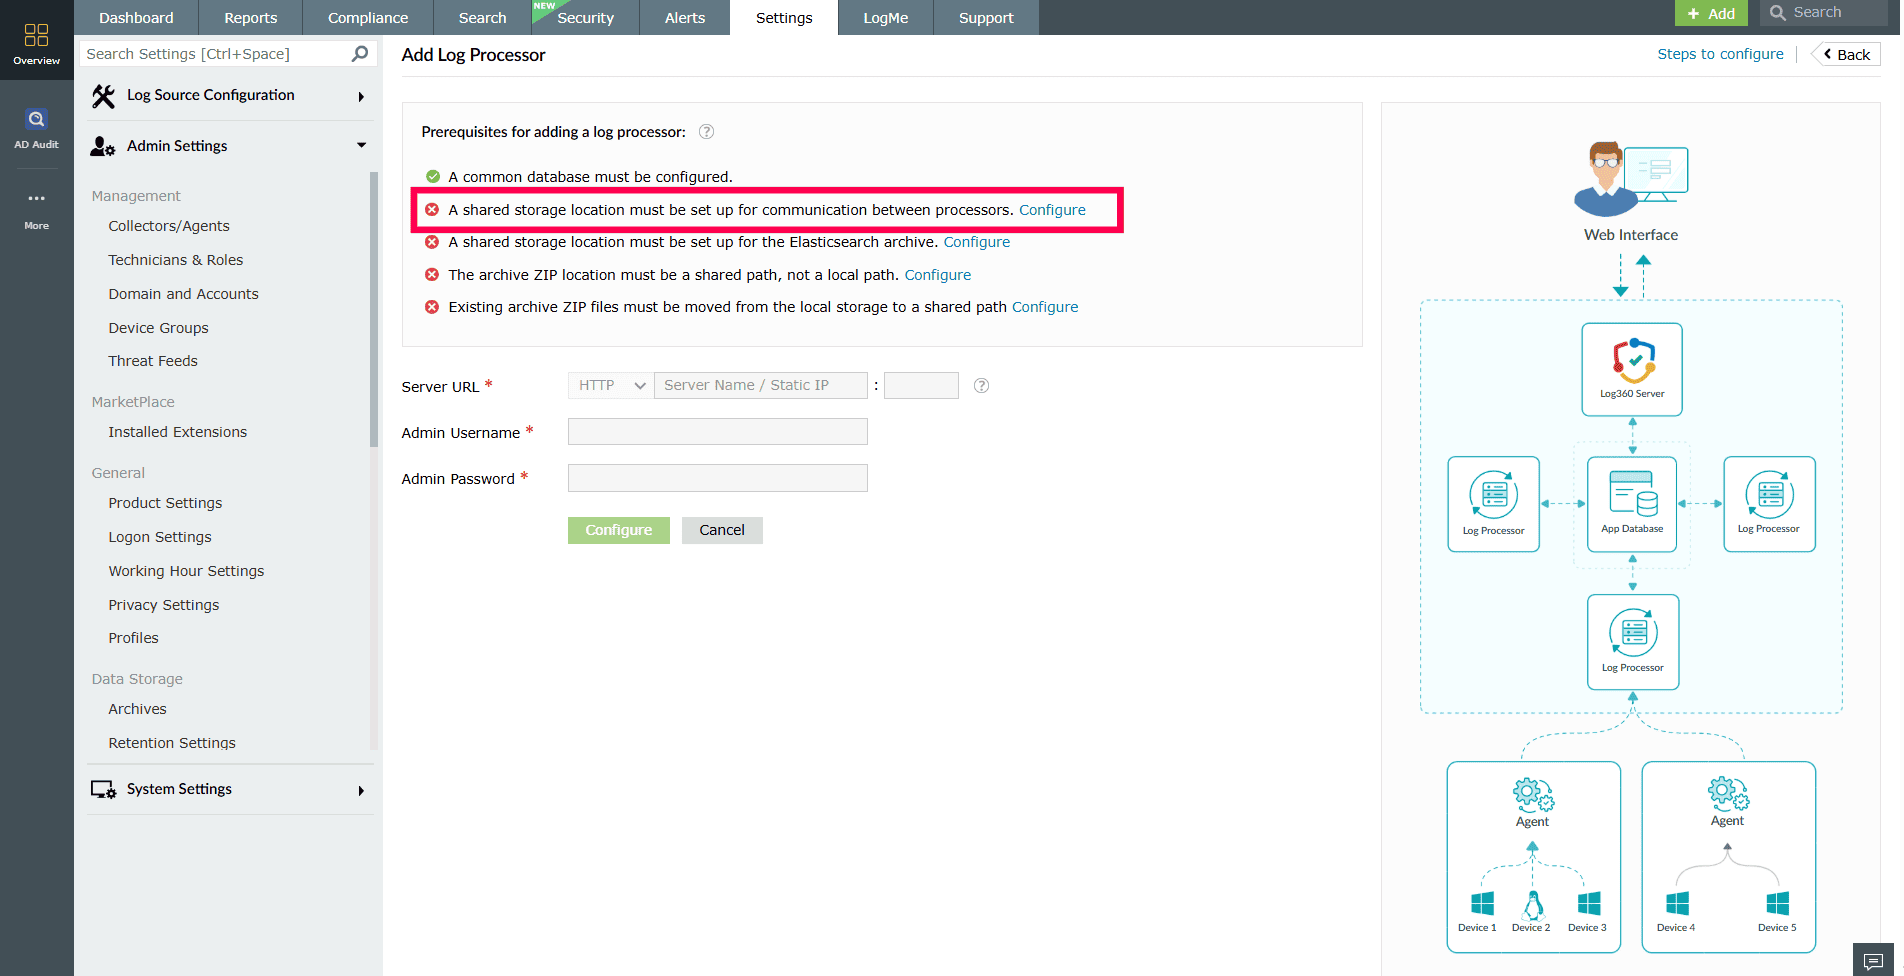The image size is (1904, 976).
Task: Open the Security tab
Action: 585,18
